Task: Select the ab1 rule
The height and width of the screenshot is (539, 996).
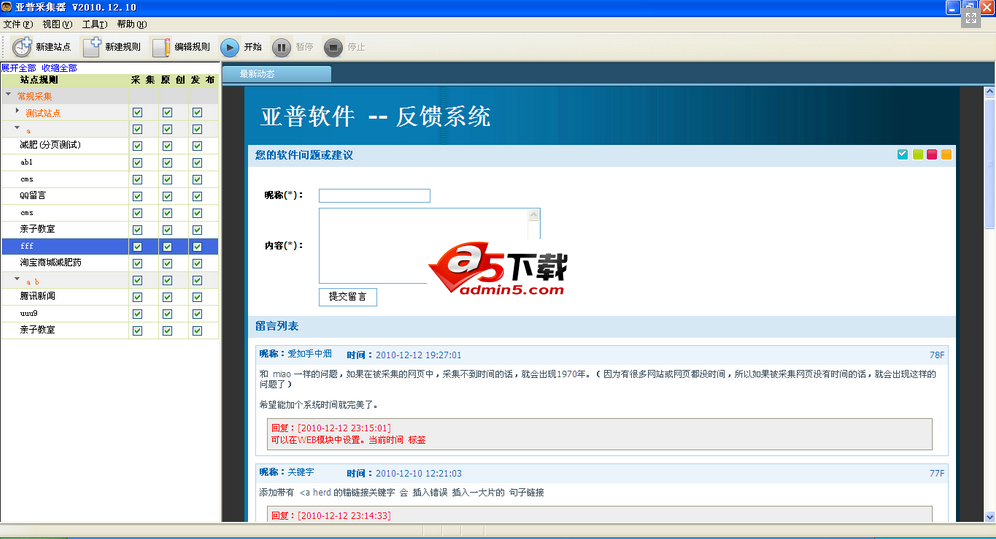Action: (26, 162)
